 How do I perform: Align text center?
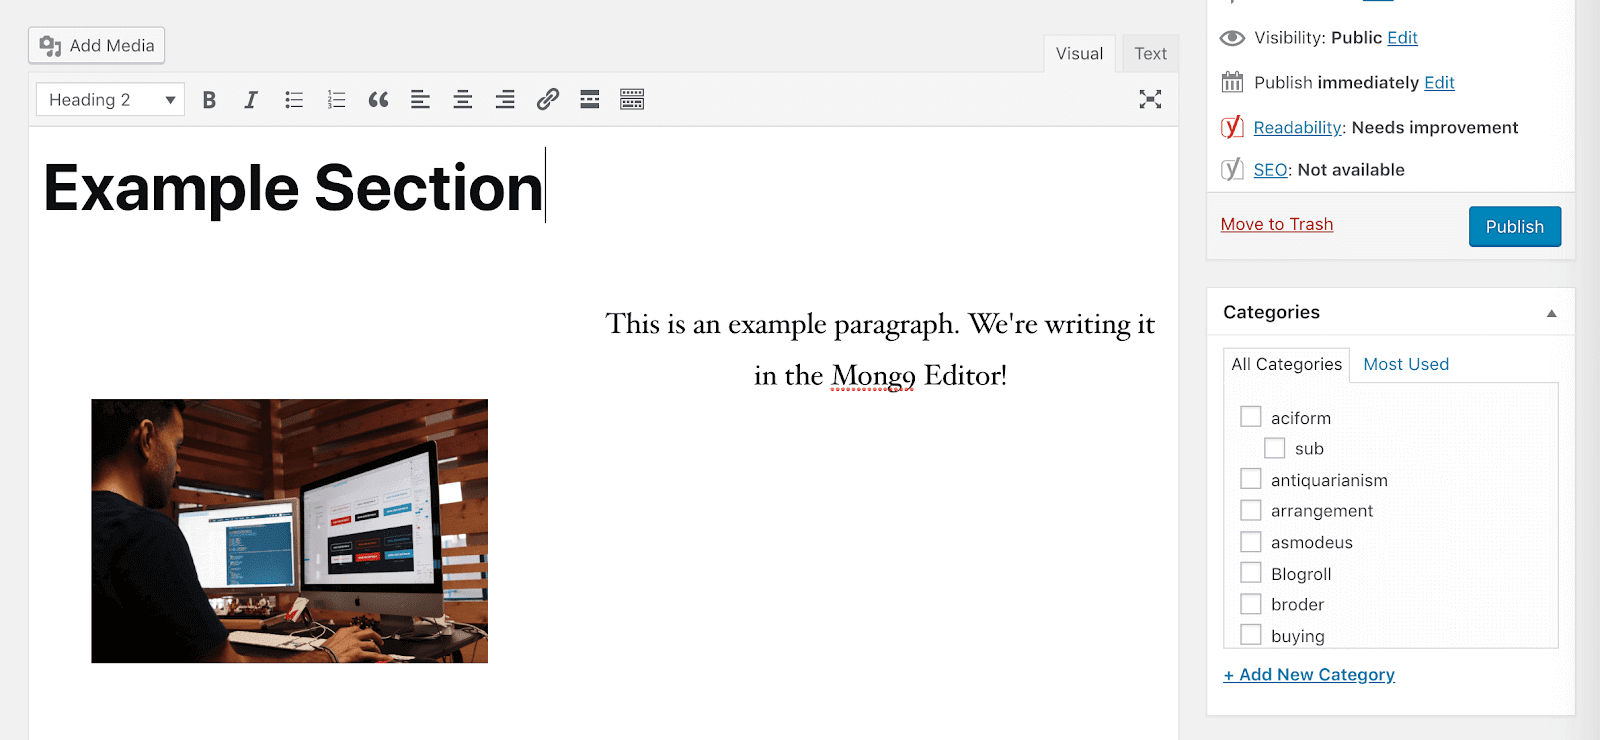(x=462, y=100)
